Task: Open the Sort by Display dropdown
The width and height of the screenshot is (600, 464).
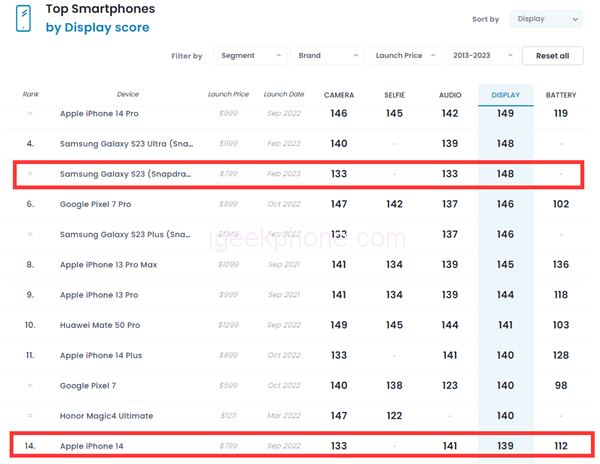Action: pyautogui.click(x=545, y=19)
